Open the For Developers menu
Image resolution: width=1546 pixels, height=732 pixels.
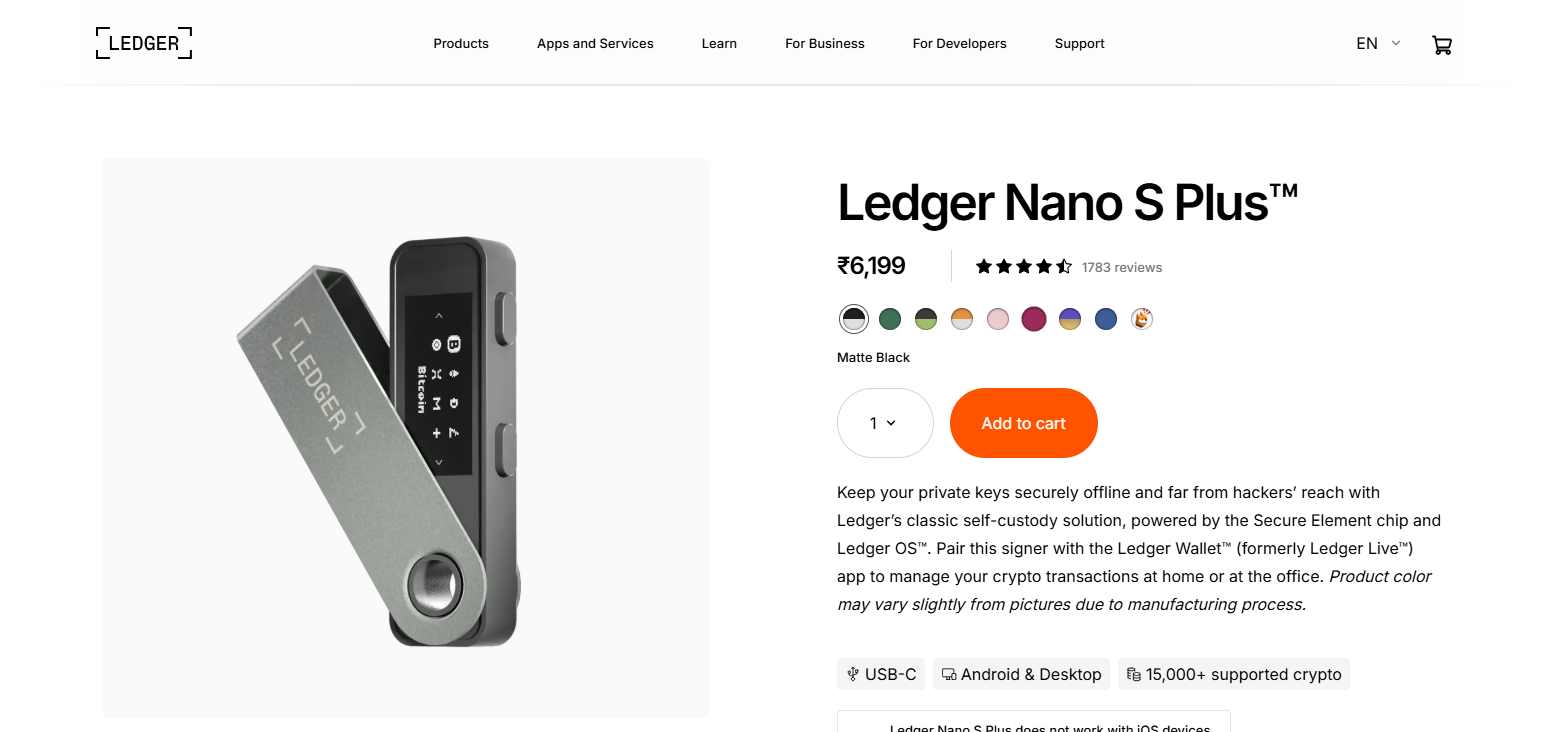[959, 43]
